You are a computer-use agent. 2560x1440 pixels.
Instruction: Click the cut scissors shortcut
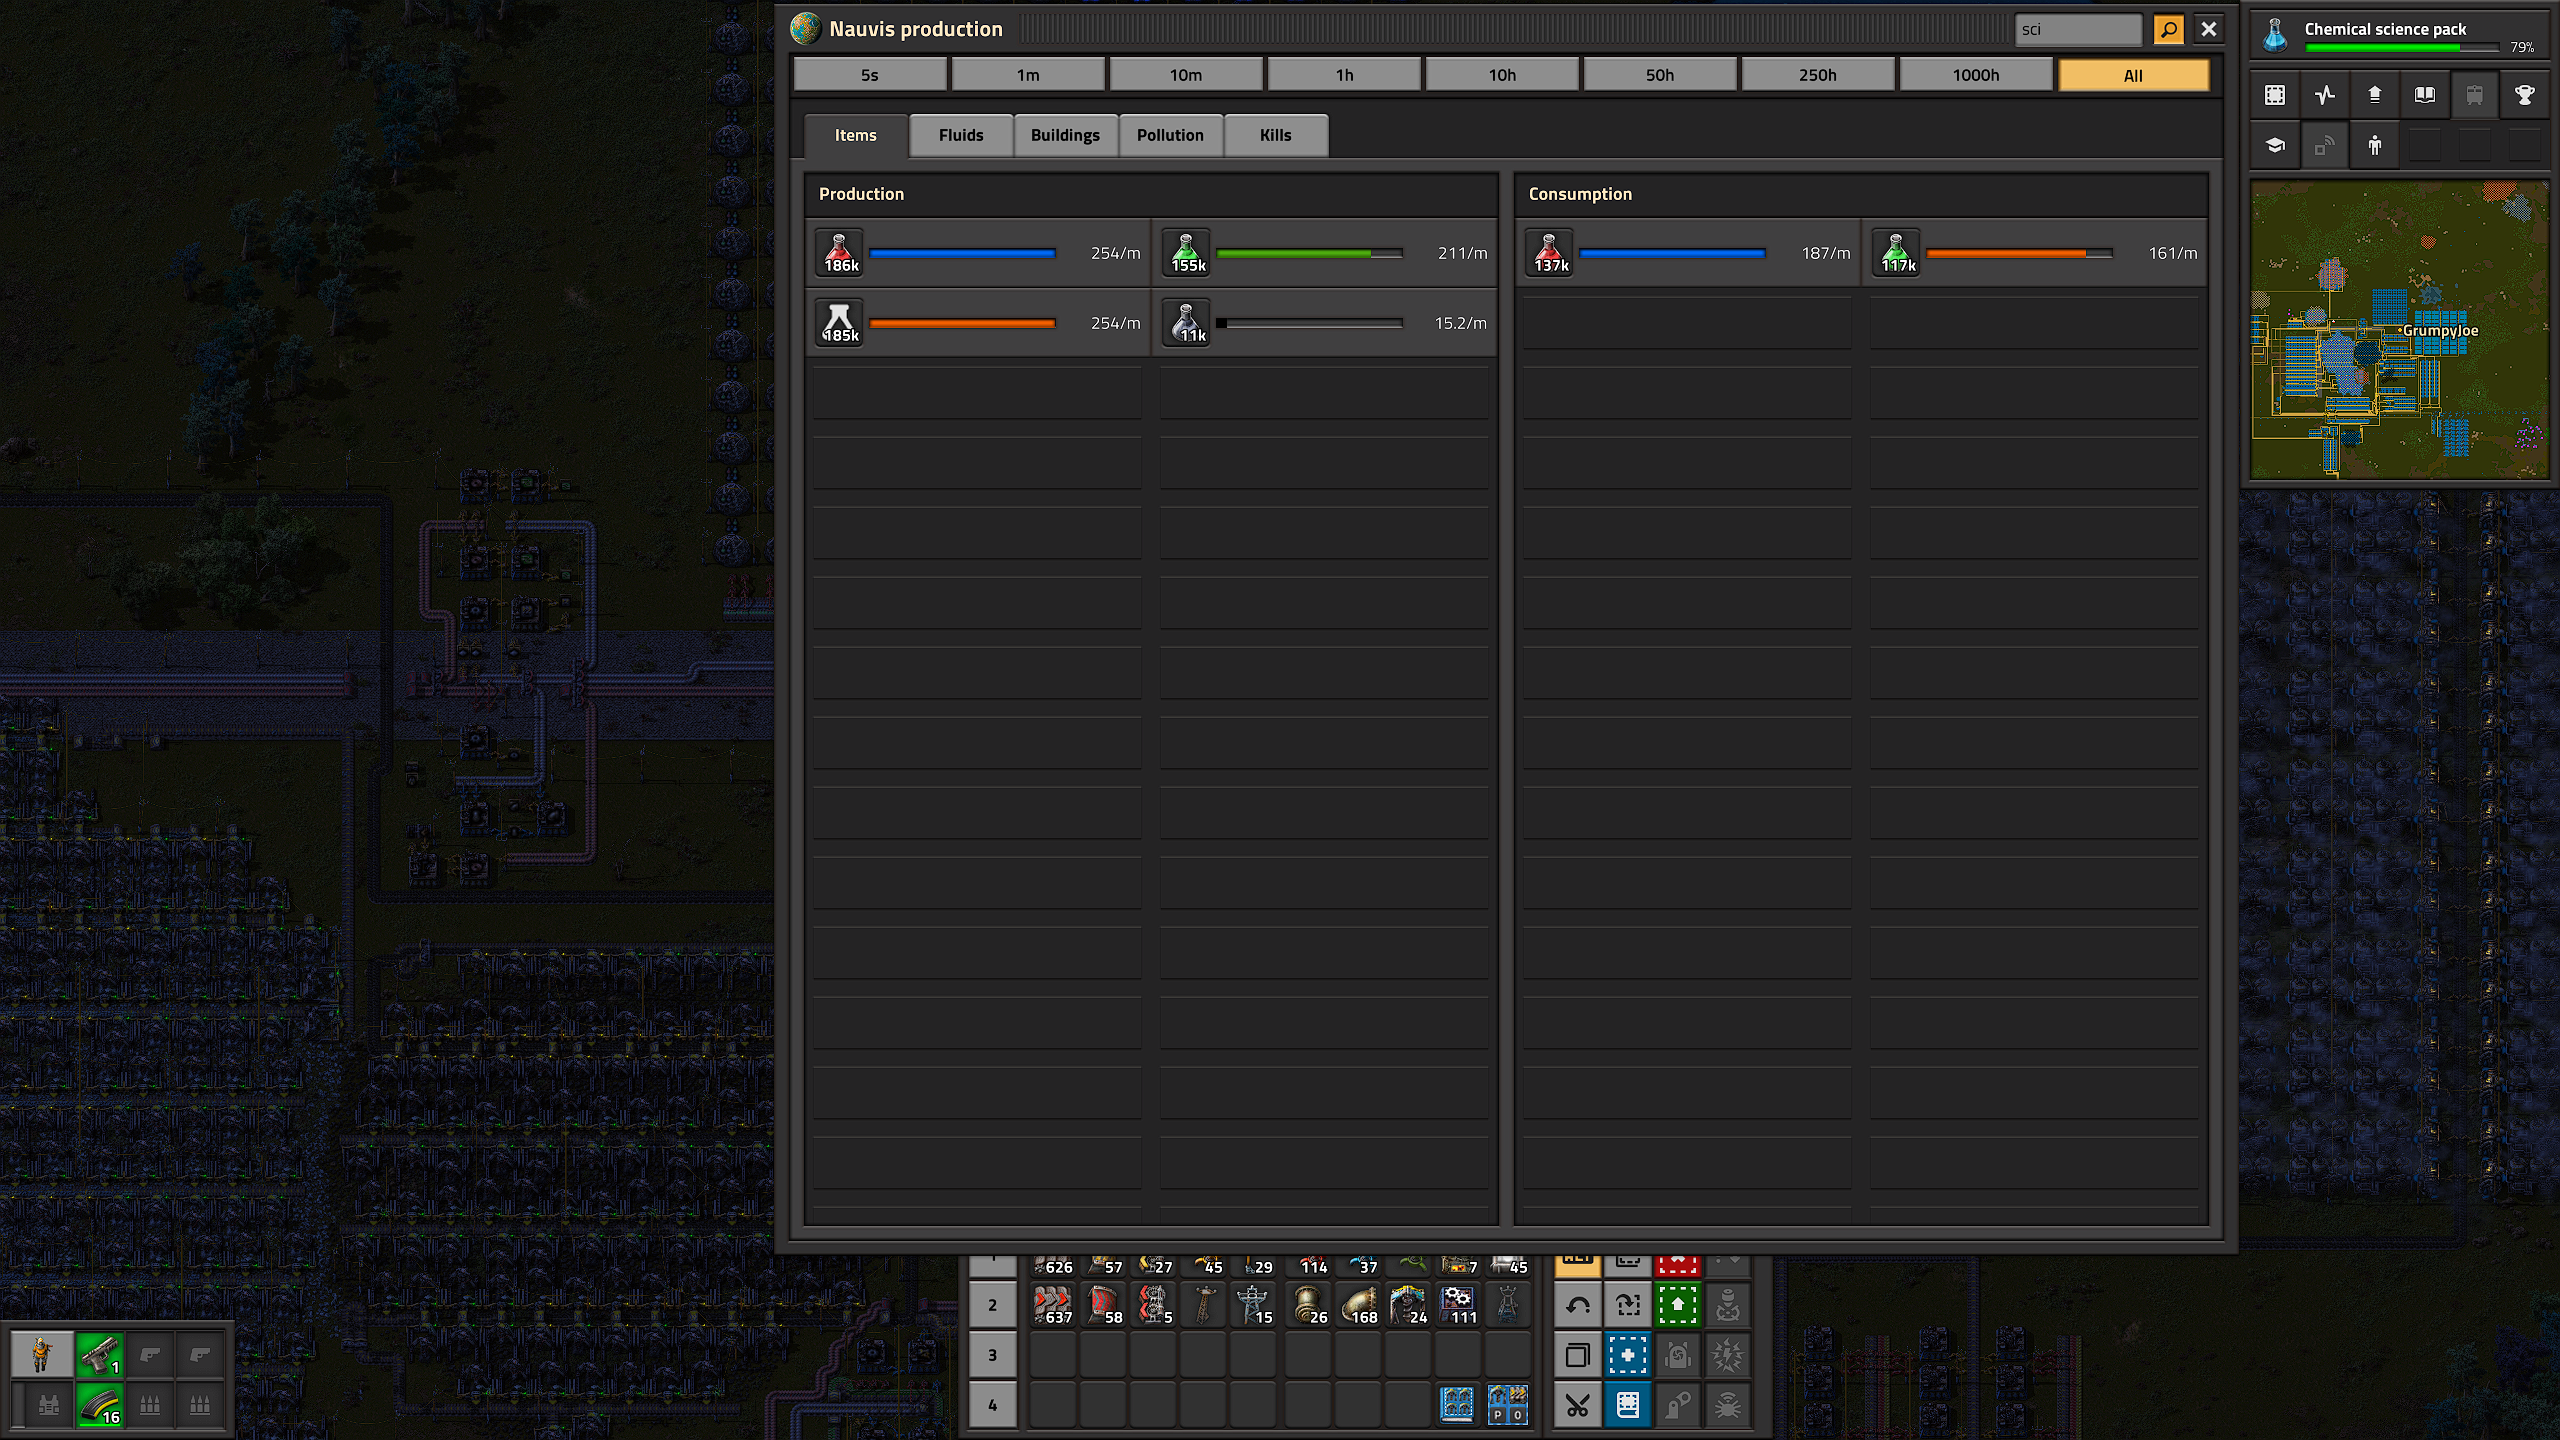point(1578,1406)
